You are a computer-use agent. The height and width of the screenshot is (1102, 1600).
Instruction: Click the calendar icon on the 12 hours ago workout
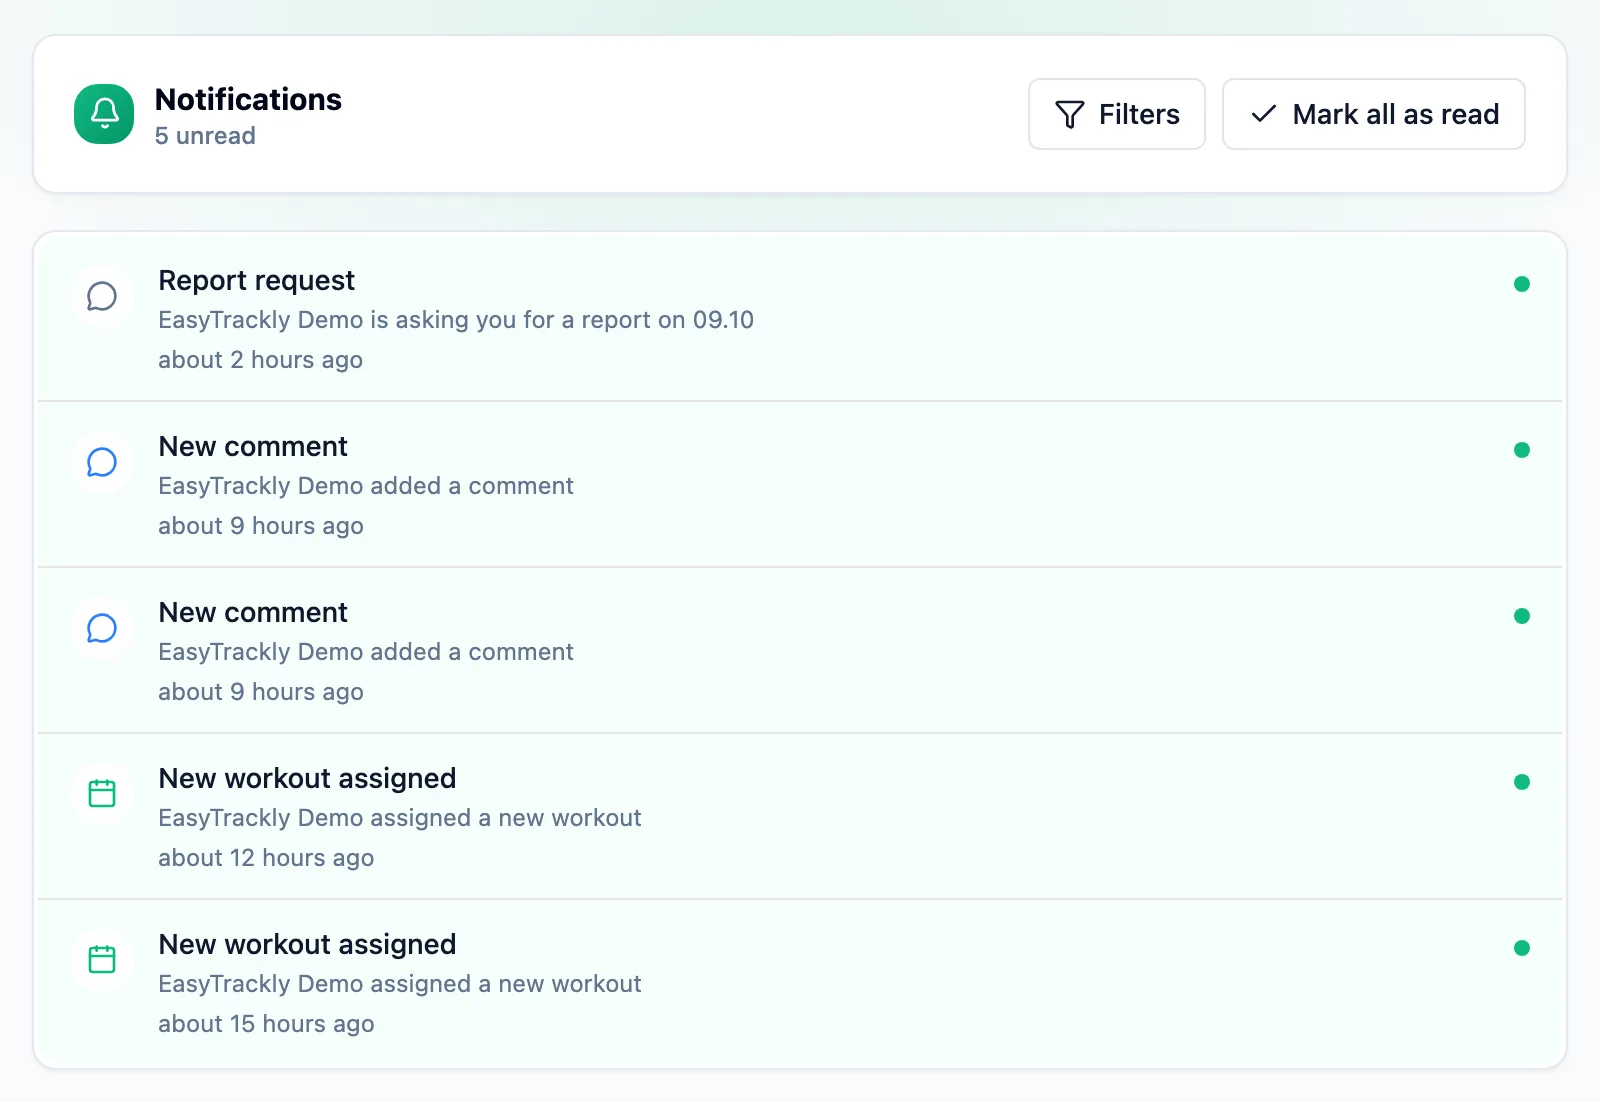(102, 794)
